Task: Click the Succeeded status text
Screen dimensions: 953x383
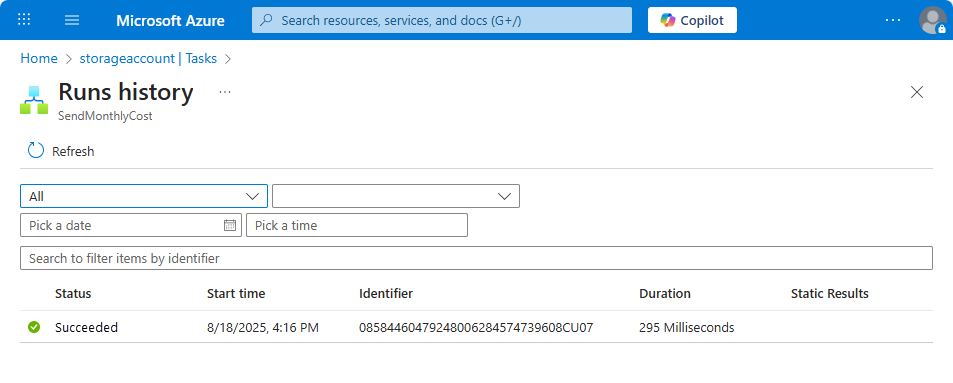Action: (86, 328)
